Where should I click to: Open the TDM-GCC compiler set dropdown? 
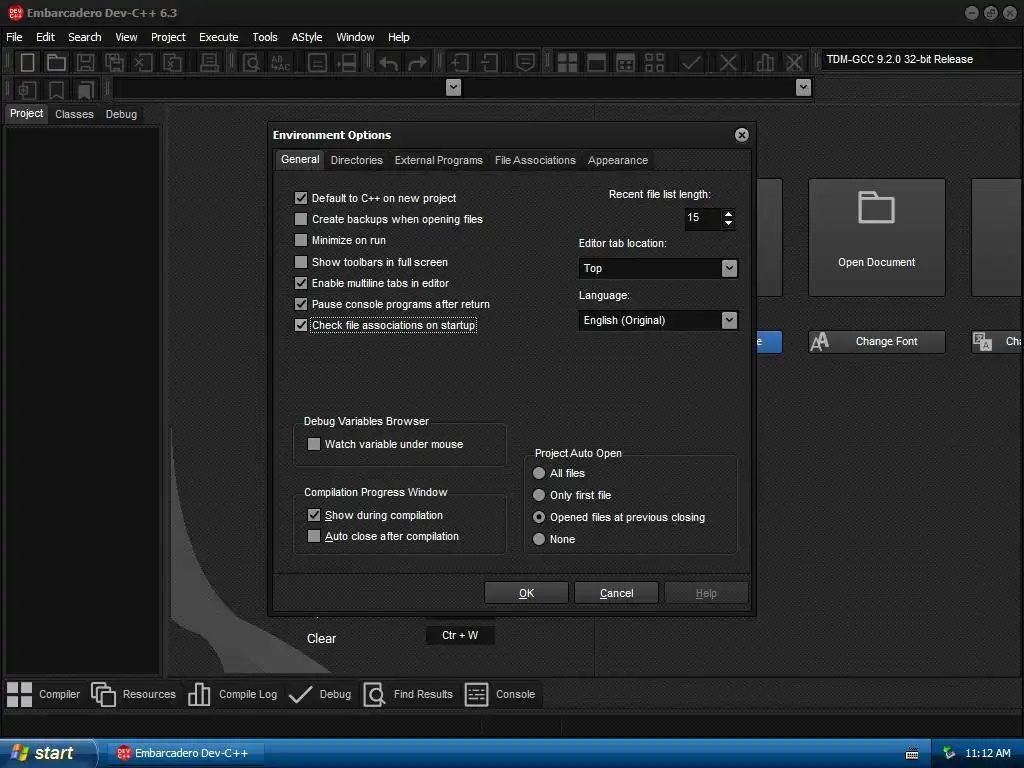click(x=921, y=59)
